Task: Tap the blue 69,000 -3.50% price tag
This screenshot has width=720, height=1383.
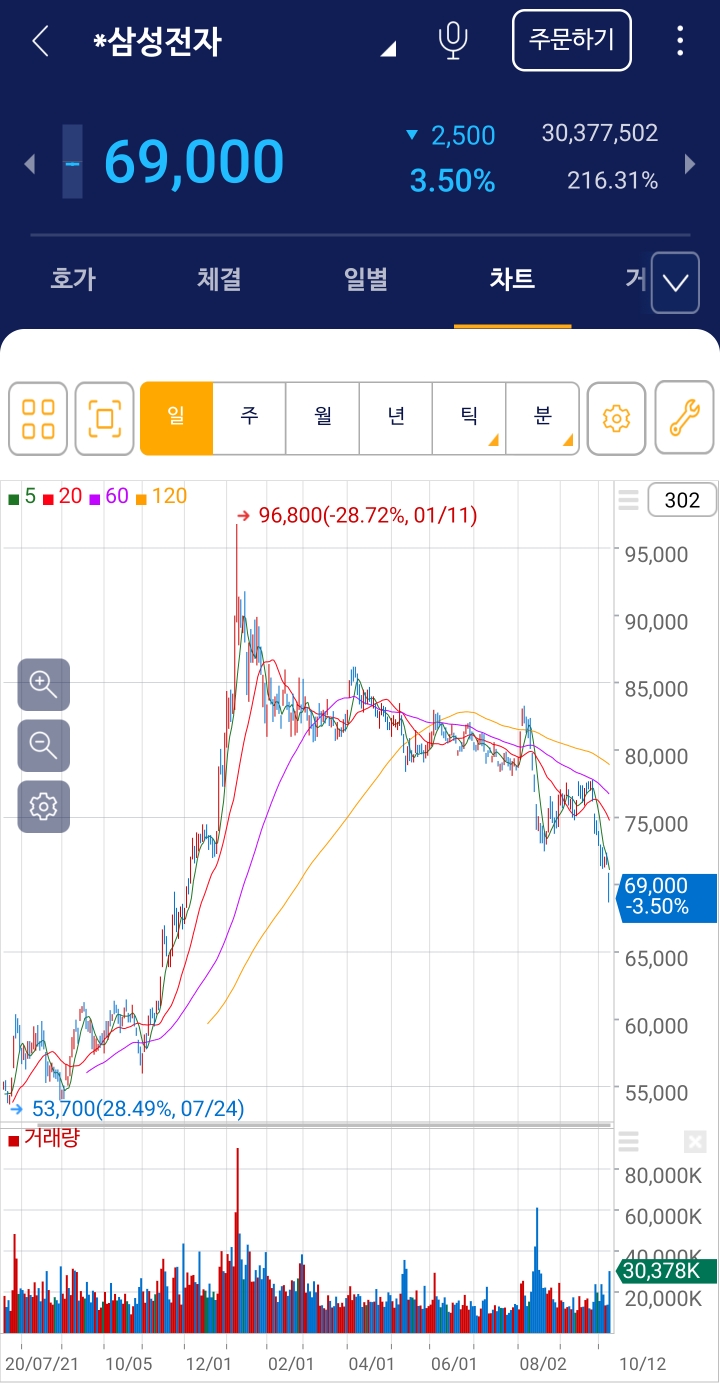Action: point(669,897)
